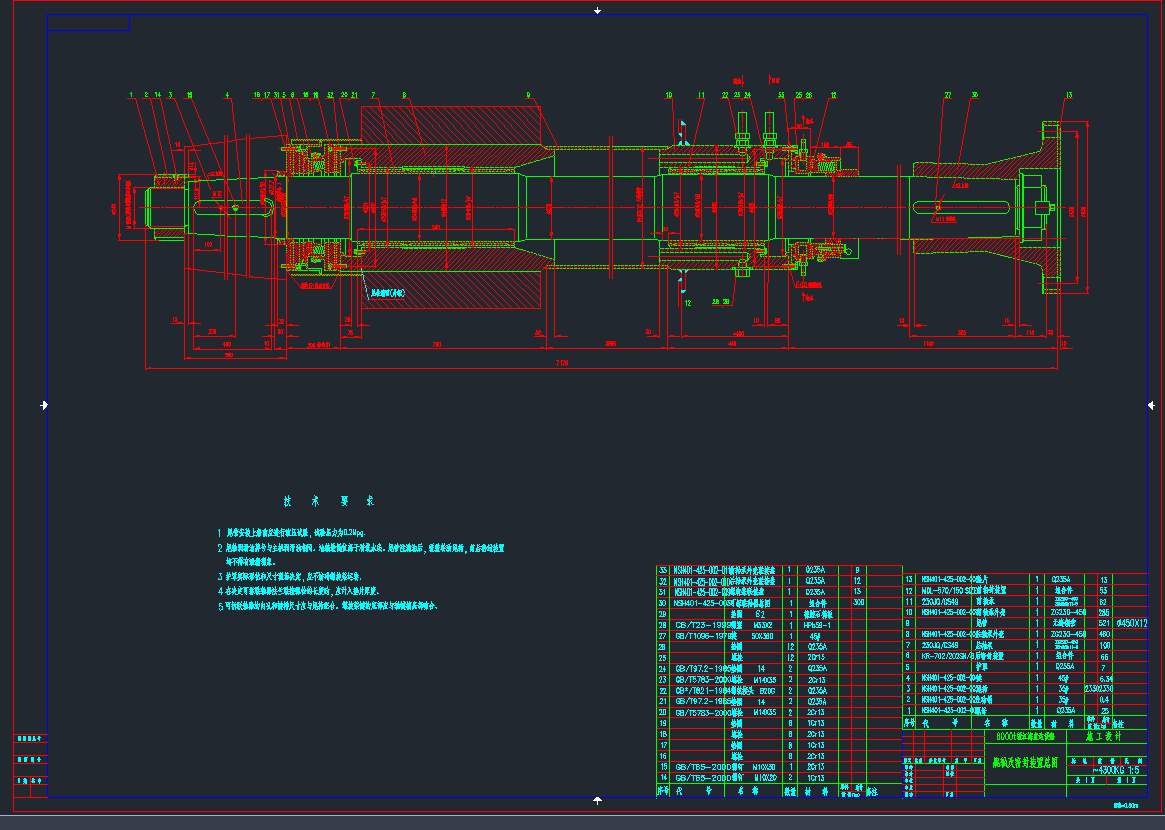This screenshot has width=1165, height=830.
Task: Click the 790 length dimension
Action: pos(437,344)
